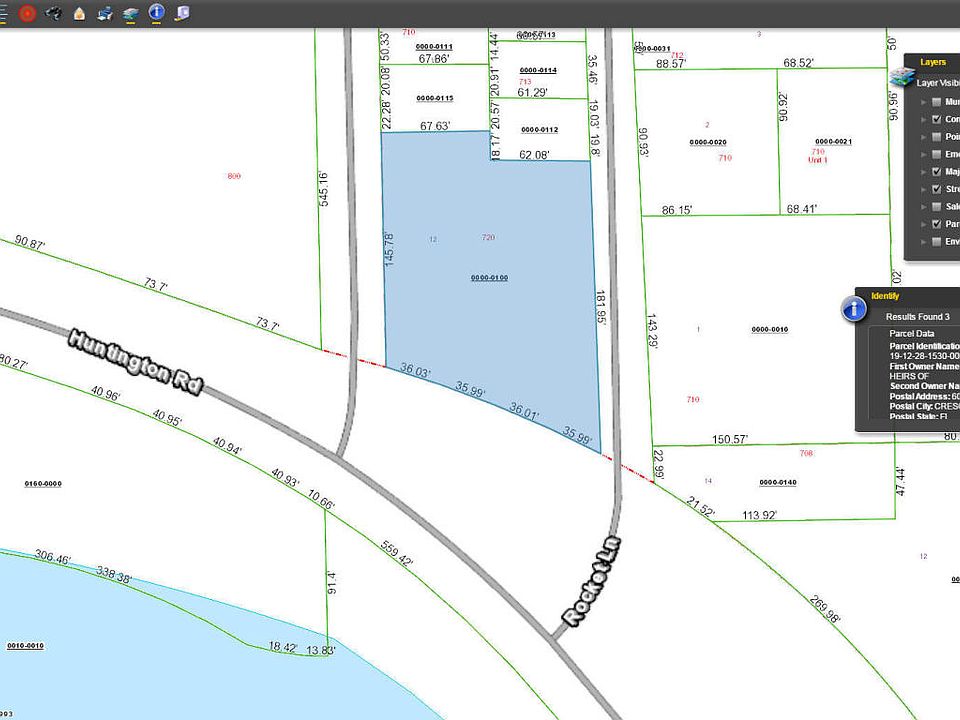Image resolution: width=960 pixels, height=720 pixels.
Task: Expand the last layer's tree arrow
Action: tap(923, 241)
